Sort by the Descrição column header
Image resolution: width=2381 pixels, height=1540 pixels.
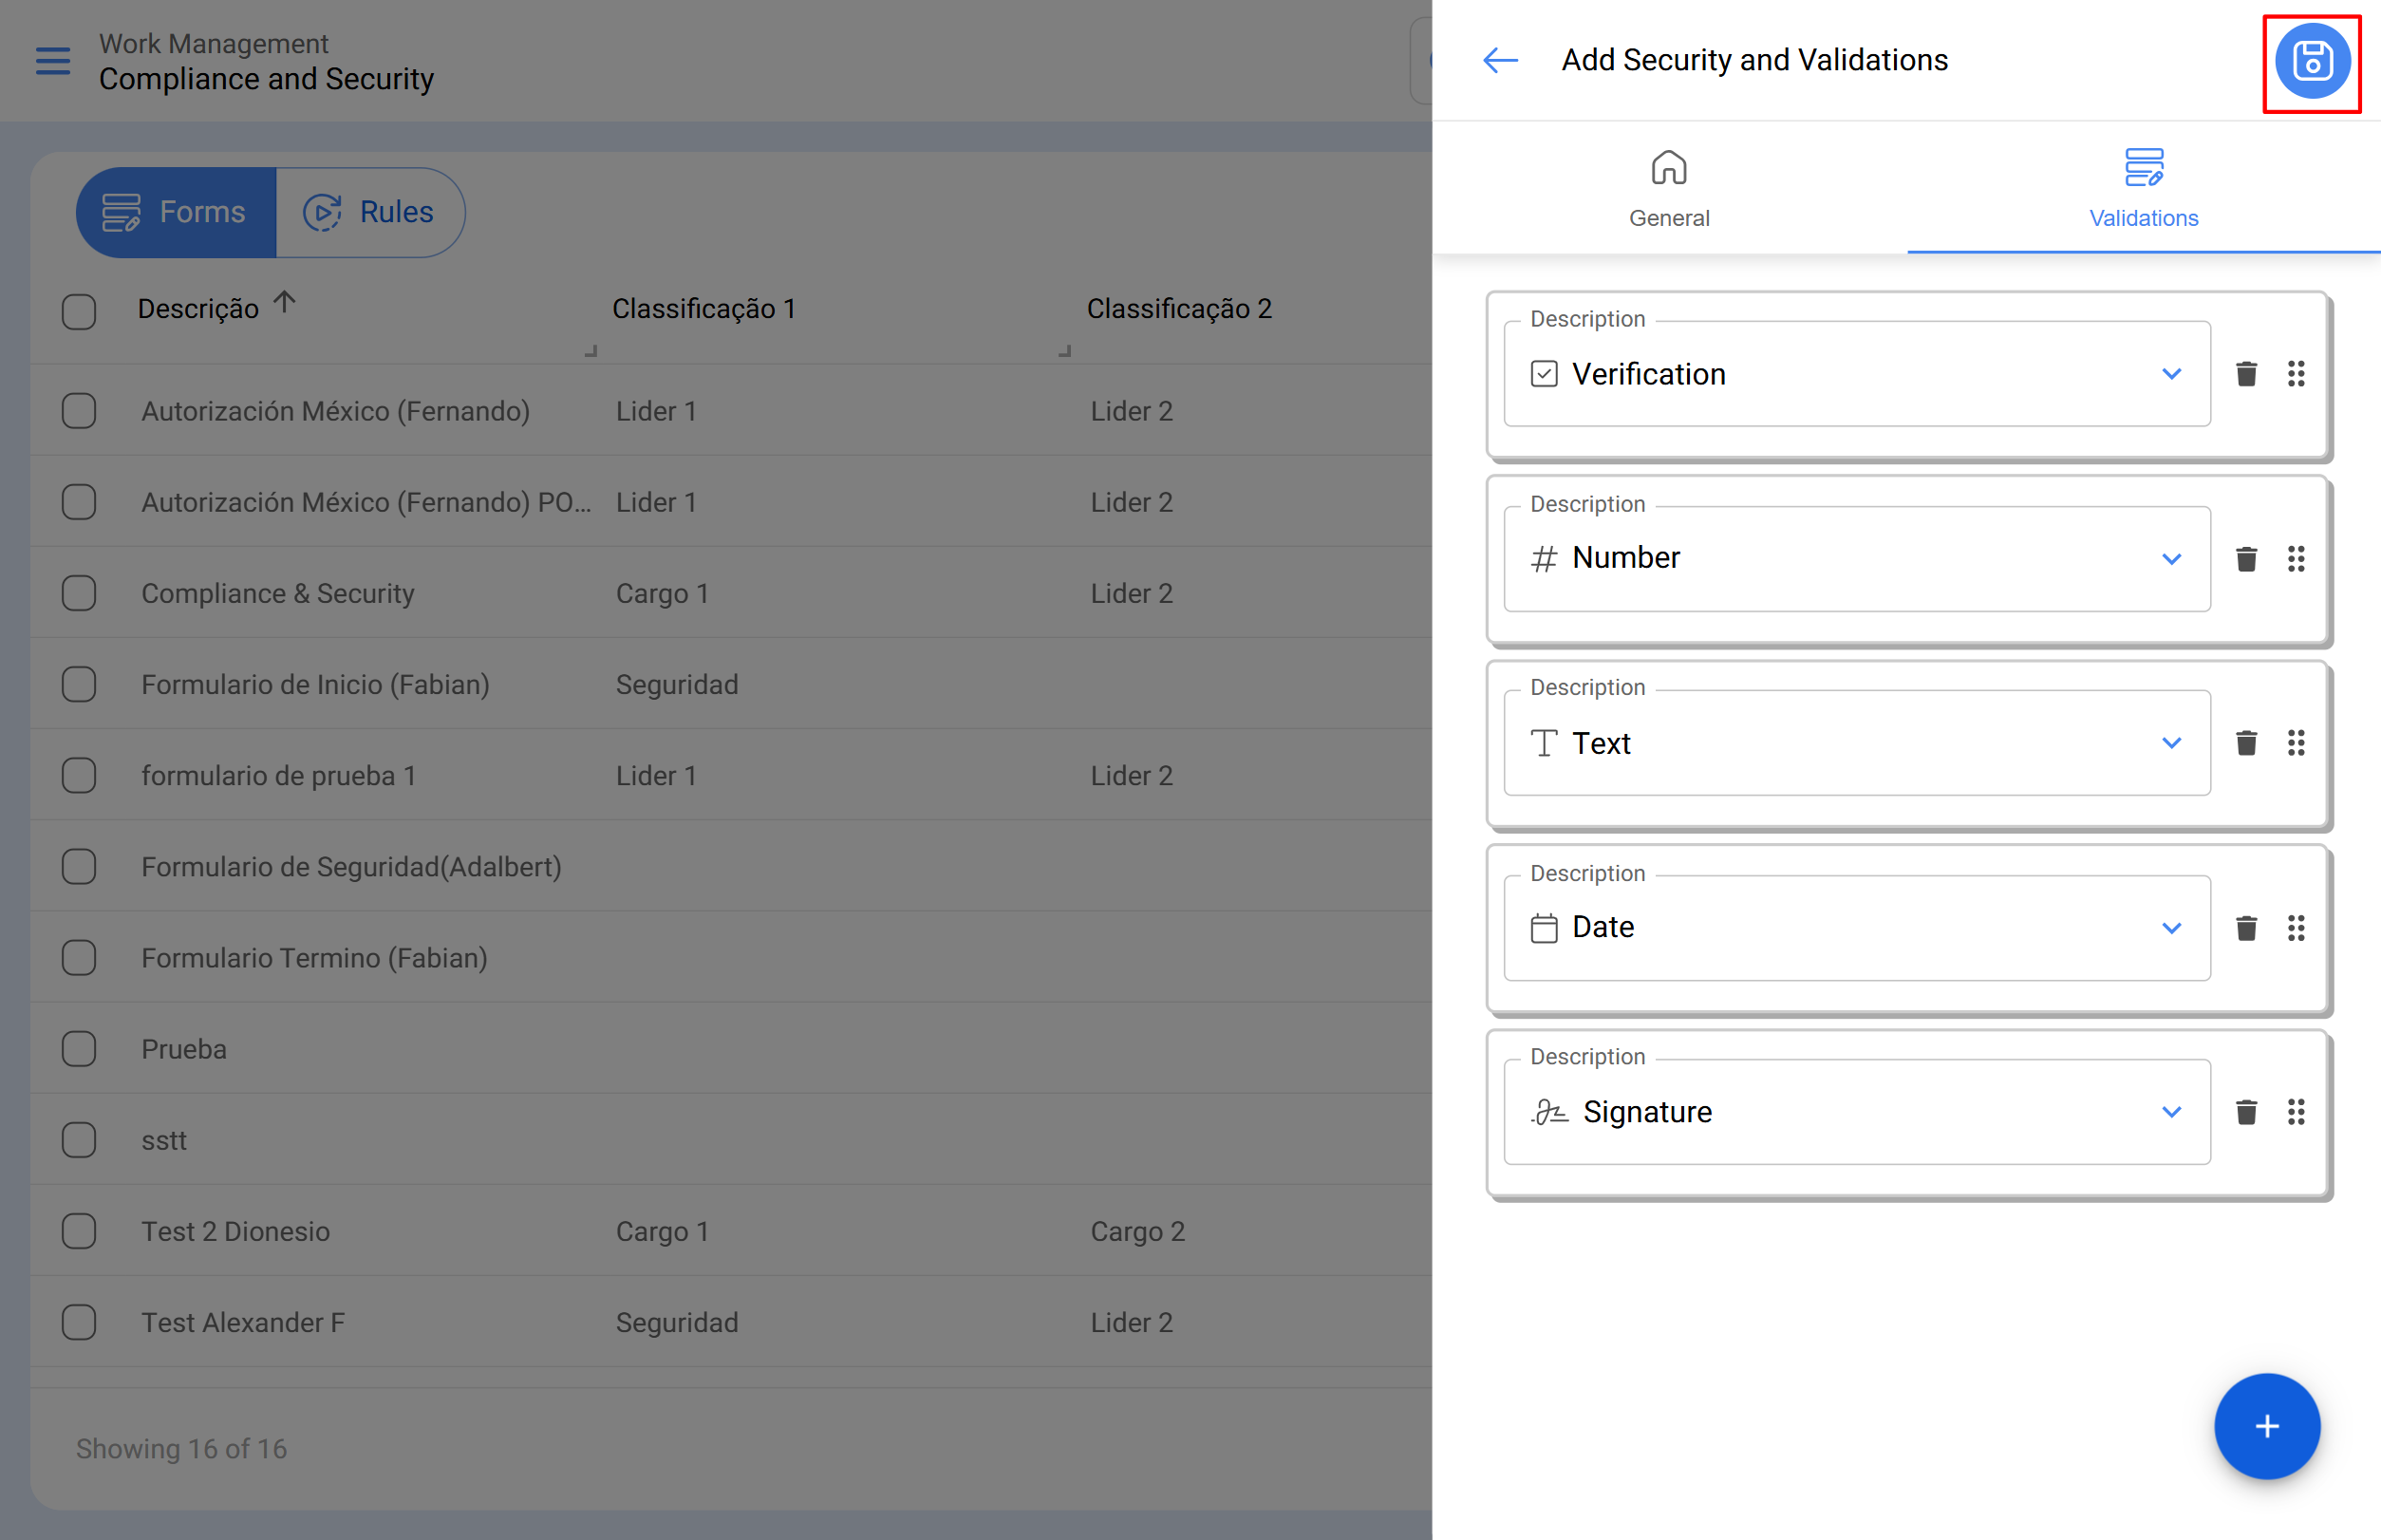click(x=199, y=309)
